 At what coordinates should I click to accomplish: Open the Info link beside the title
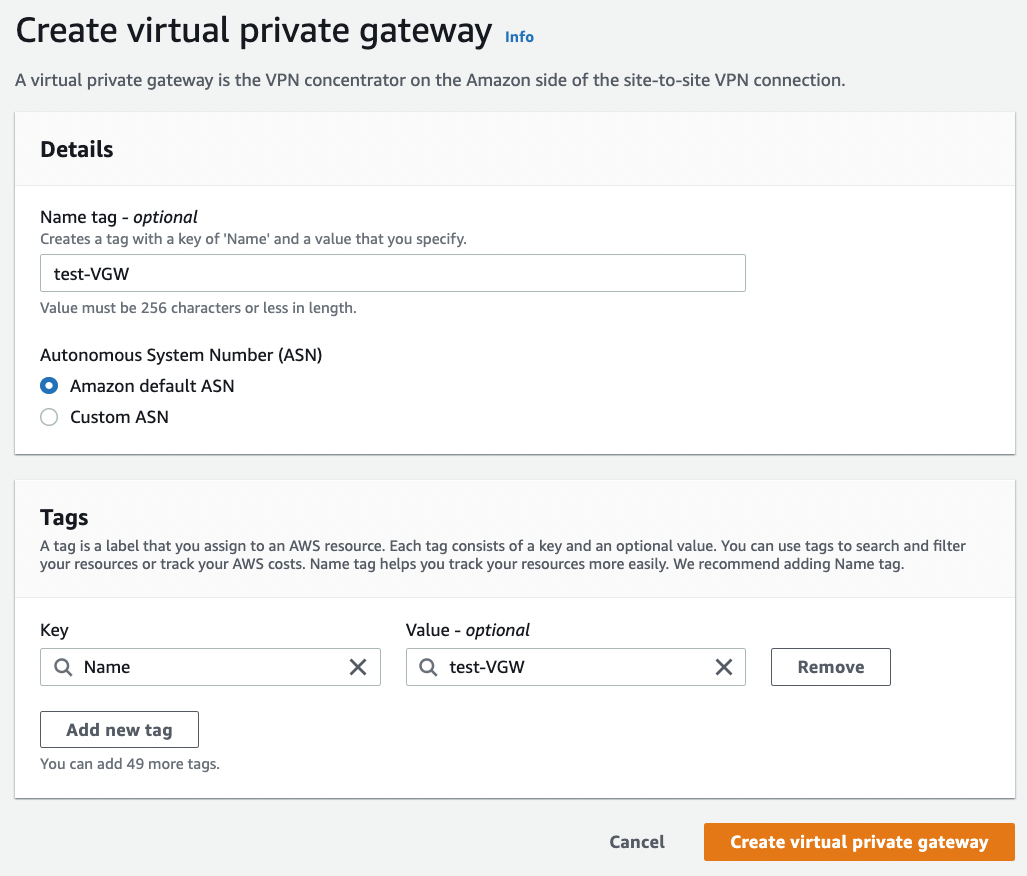(x=519, y=37)
